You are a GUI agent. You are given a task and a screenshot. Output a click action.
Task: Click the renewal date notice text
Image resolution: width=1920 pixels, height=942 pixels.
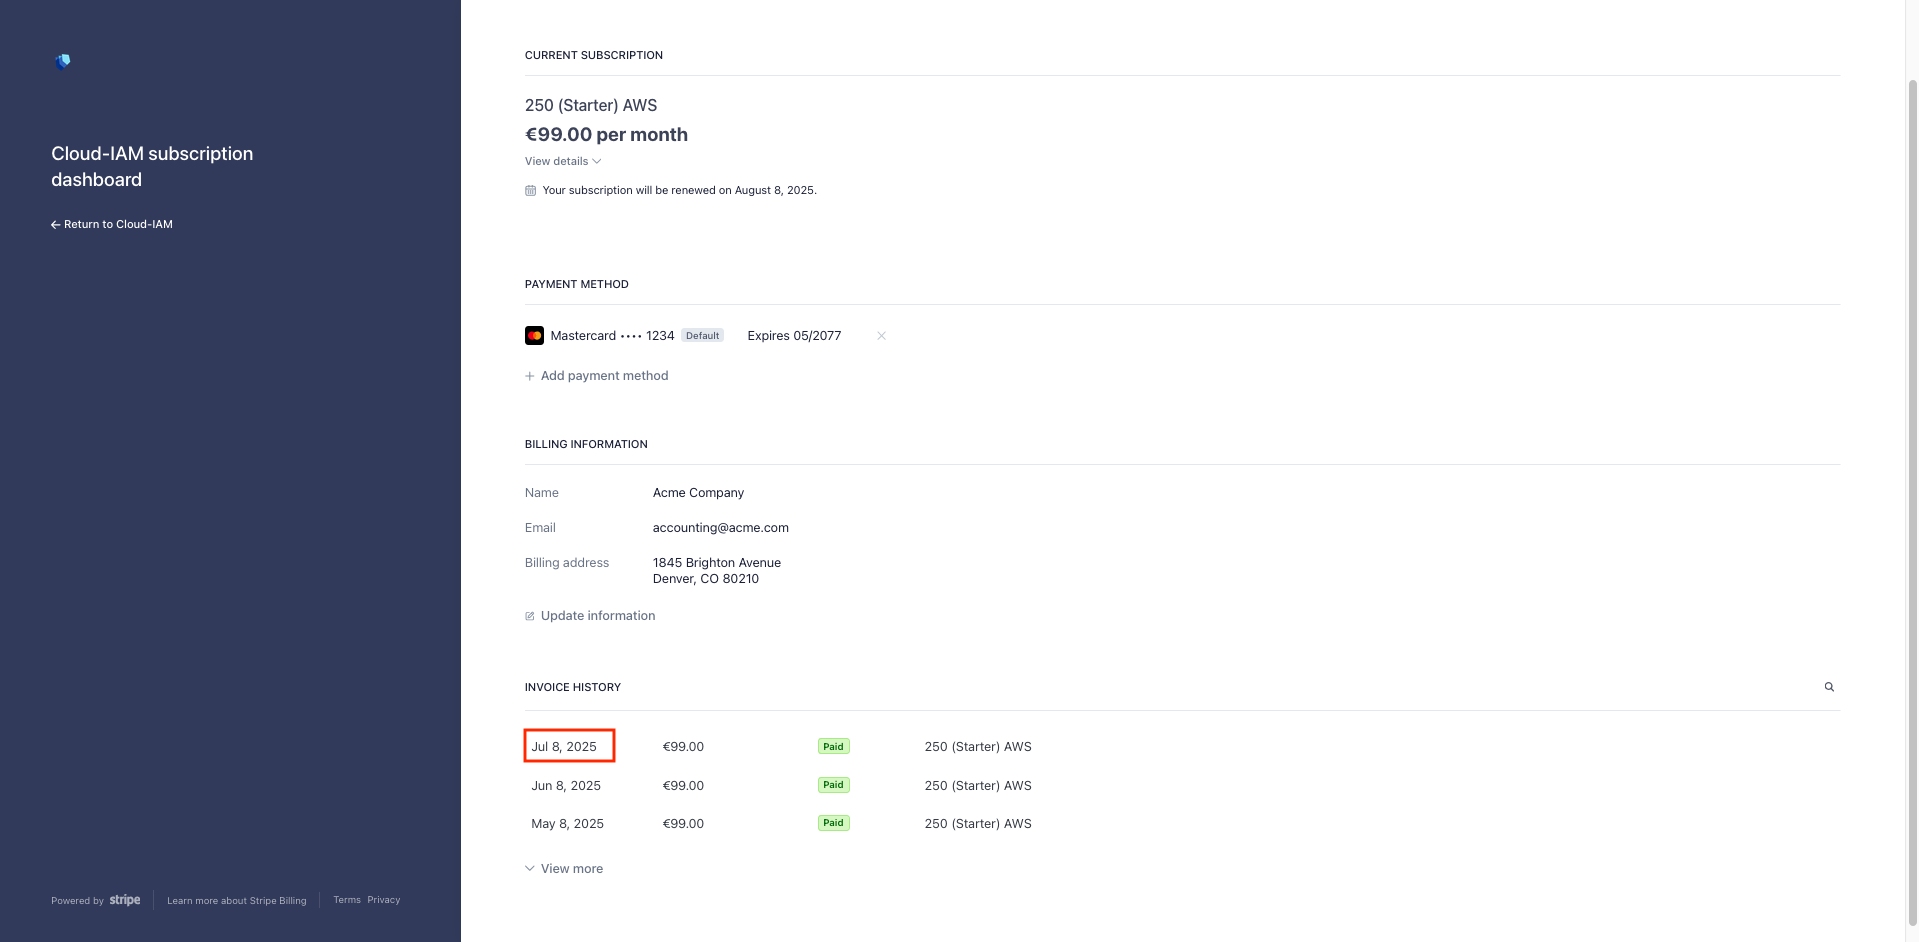[679, 191]
